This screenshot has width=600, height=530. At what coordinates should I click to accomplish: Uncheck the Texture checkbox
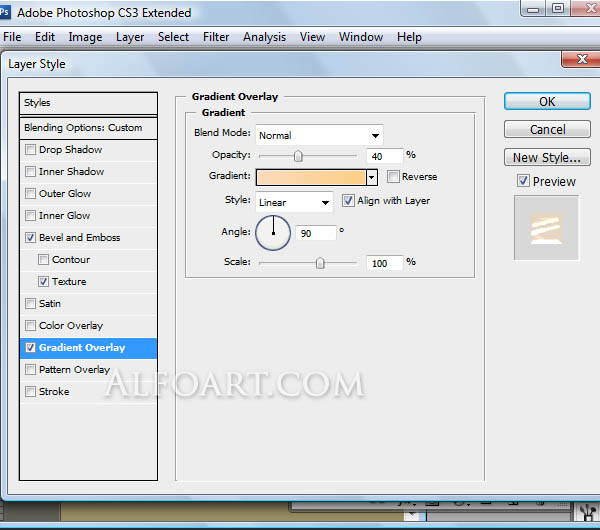click(43, 282)
